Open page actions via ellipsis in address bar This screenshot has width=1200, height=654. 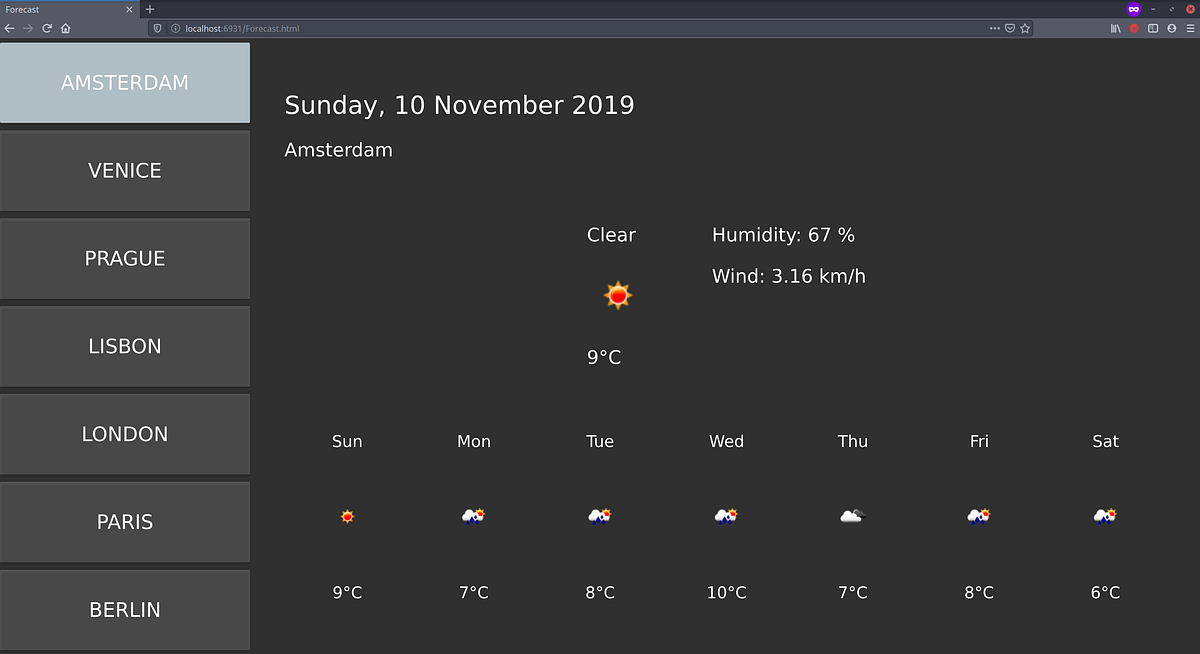coord(996,28)
